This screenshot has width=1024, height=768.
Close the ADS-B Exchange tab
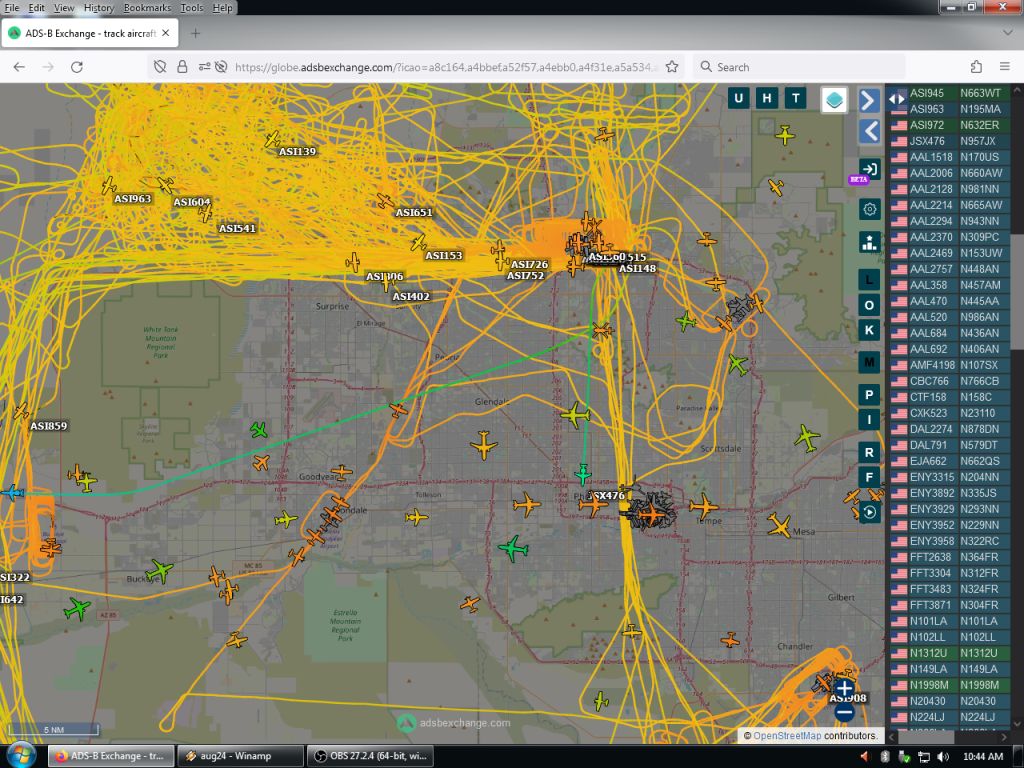pos(166,33)
